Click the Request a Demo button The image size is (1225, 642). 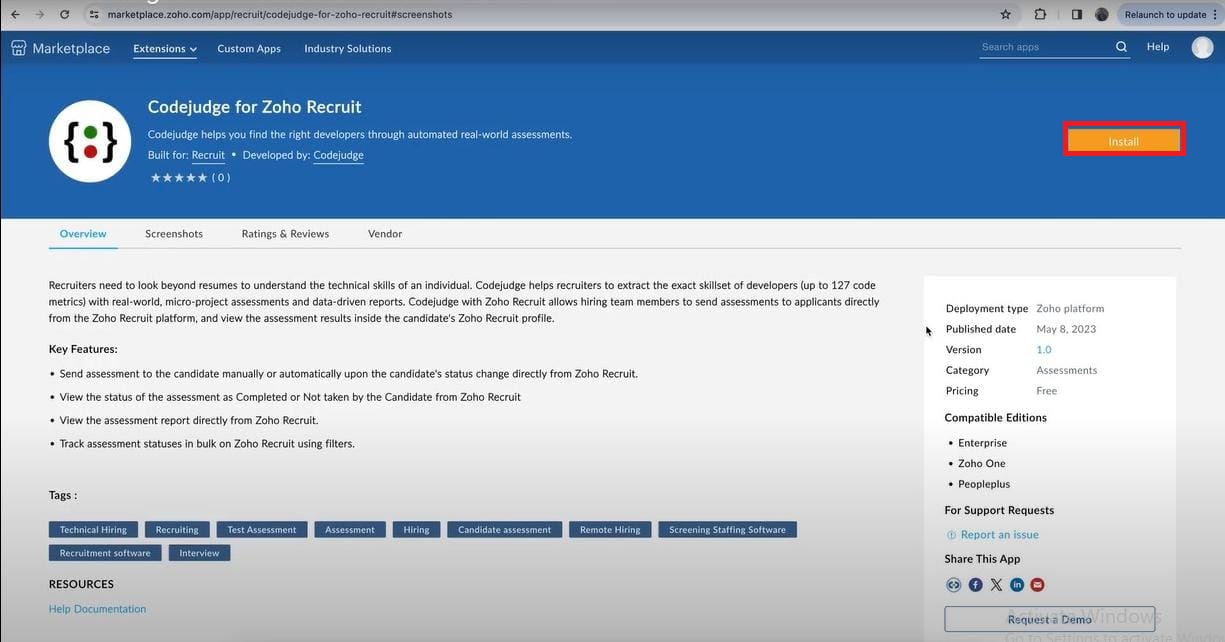(x=1049, y=619)
